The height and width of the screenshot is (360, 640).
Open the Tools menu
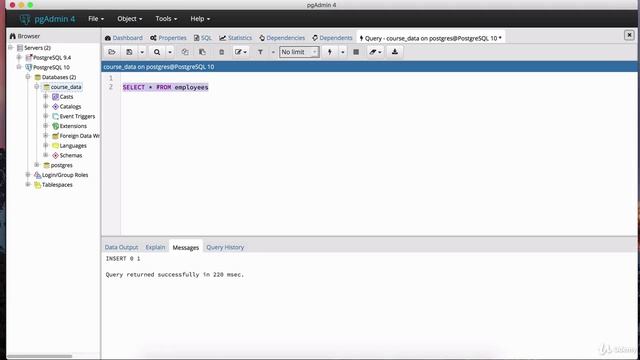click(166, 19)
